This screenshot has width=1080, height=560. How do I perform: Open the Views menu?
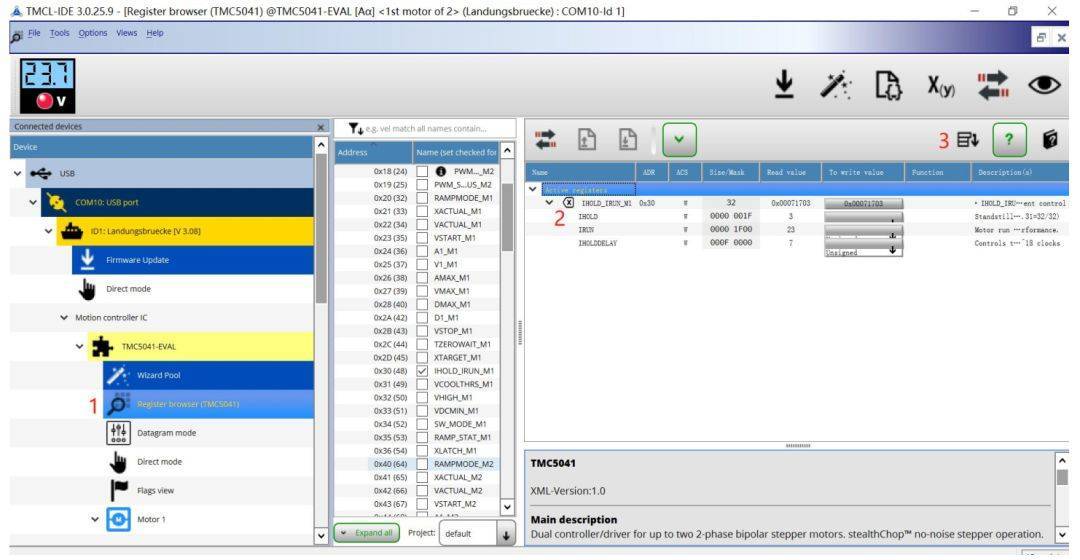pos(126,33)
